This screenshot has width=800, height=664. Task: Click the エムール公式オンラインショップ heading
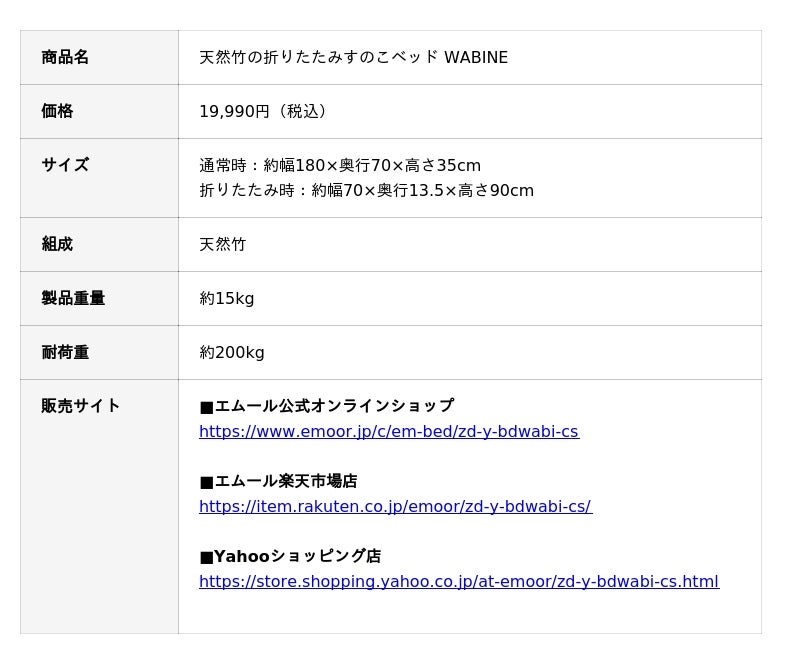[327, 407]
